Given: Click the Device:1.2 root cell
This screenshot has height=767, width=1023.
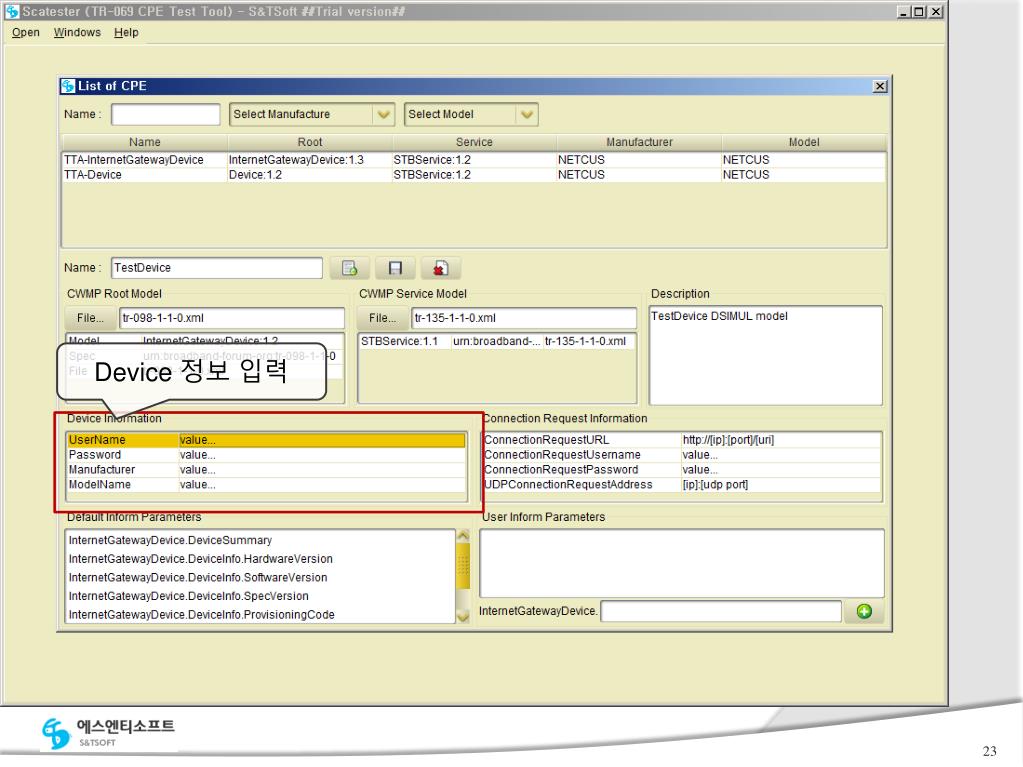Looking at the screenshot, I should click(309, 175).
